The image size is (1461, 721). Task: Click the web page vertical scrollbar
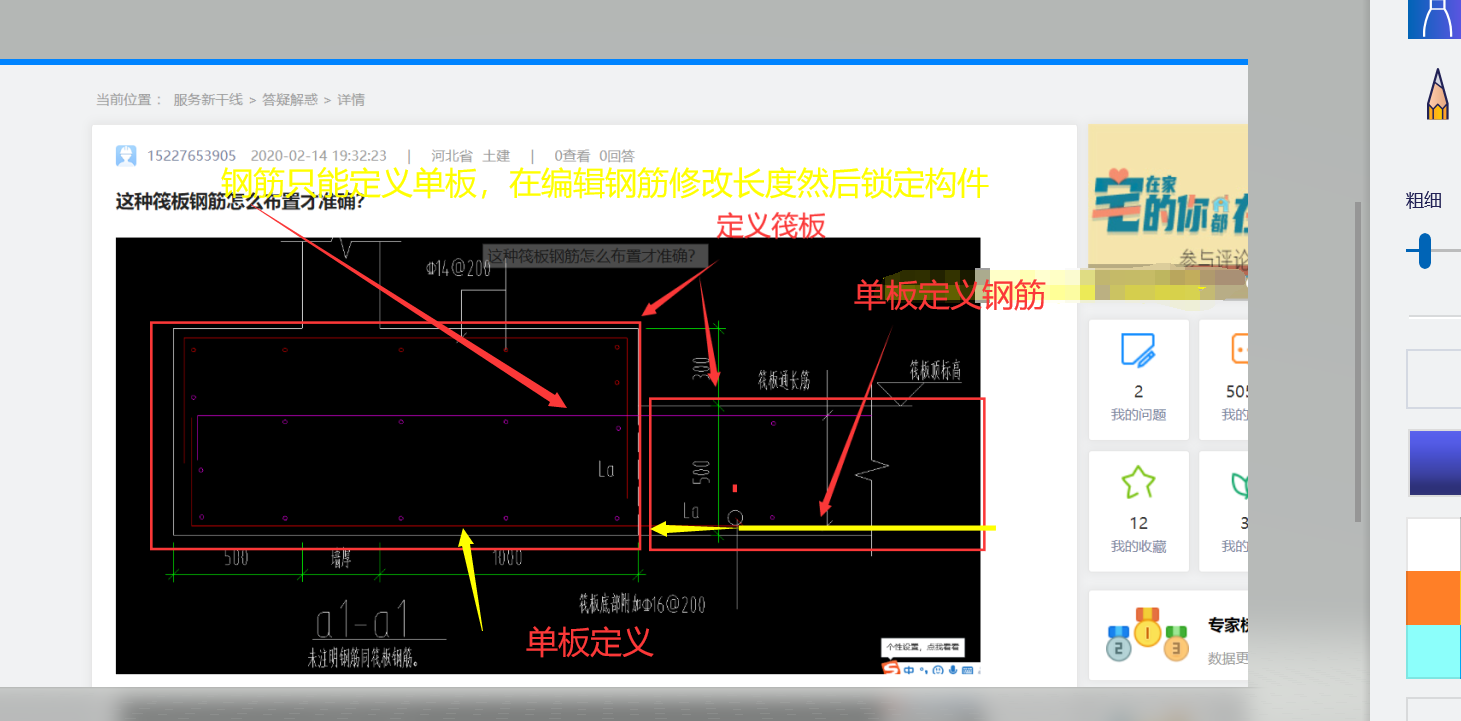coord(1357,361)
